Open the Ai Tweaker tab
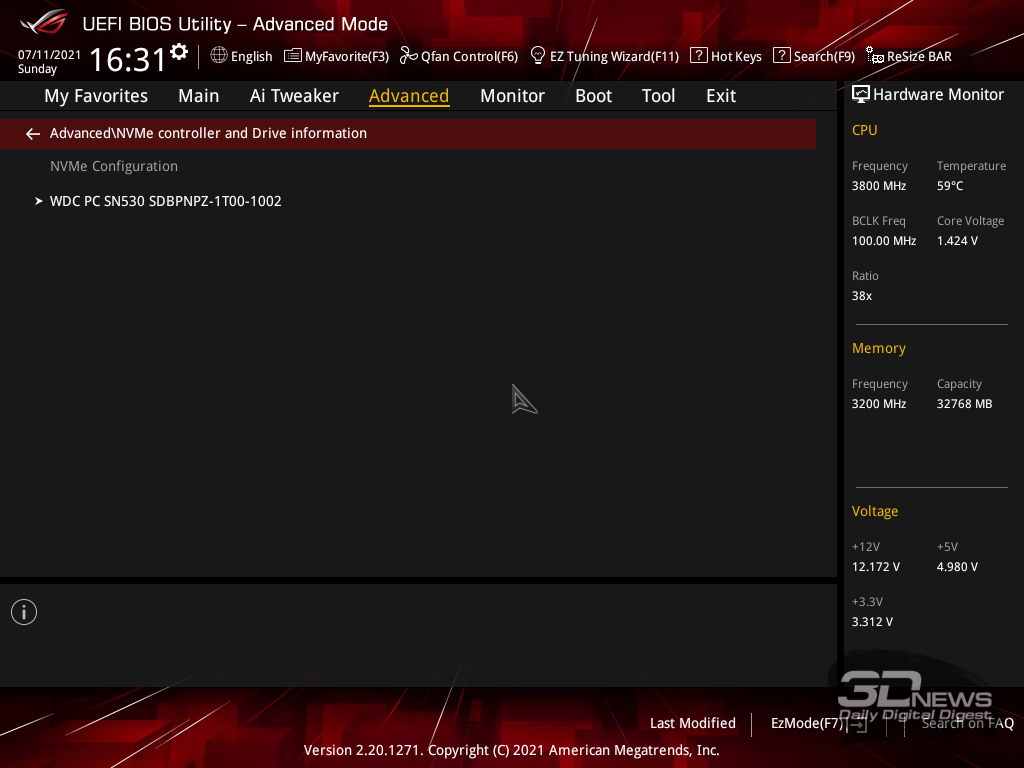The height and width of the screenshot is (768, 1024). [x=294, y=96]
